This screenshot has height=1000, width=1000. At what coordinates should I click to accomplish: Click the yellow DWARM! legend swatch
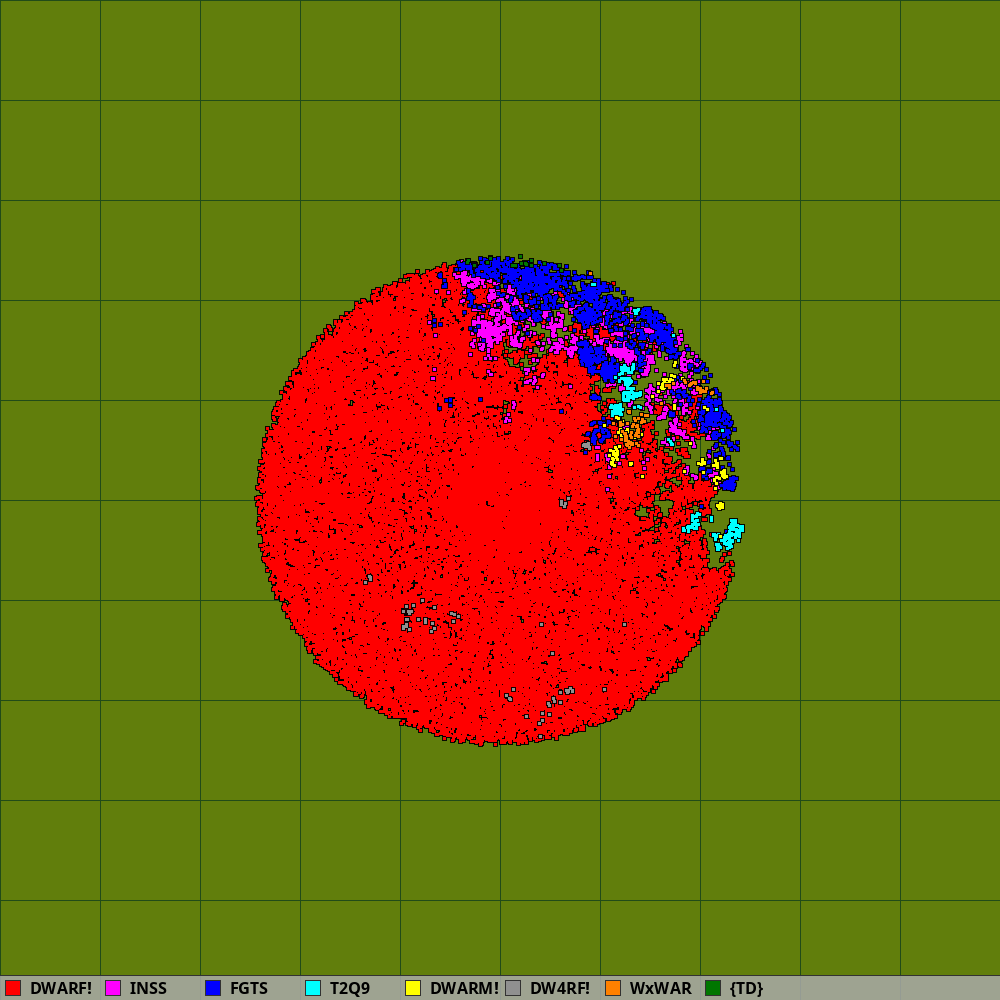413,988
